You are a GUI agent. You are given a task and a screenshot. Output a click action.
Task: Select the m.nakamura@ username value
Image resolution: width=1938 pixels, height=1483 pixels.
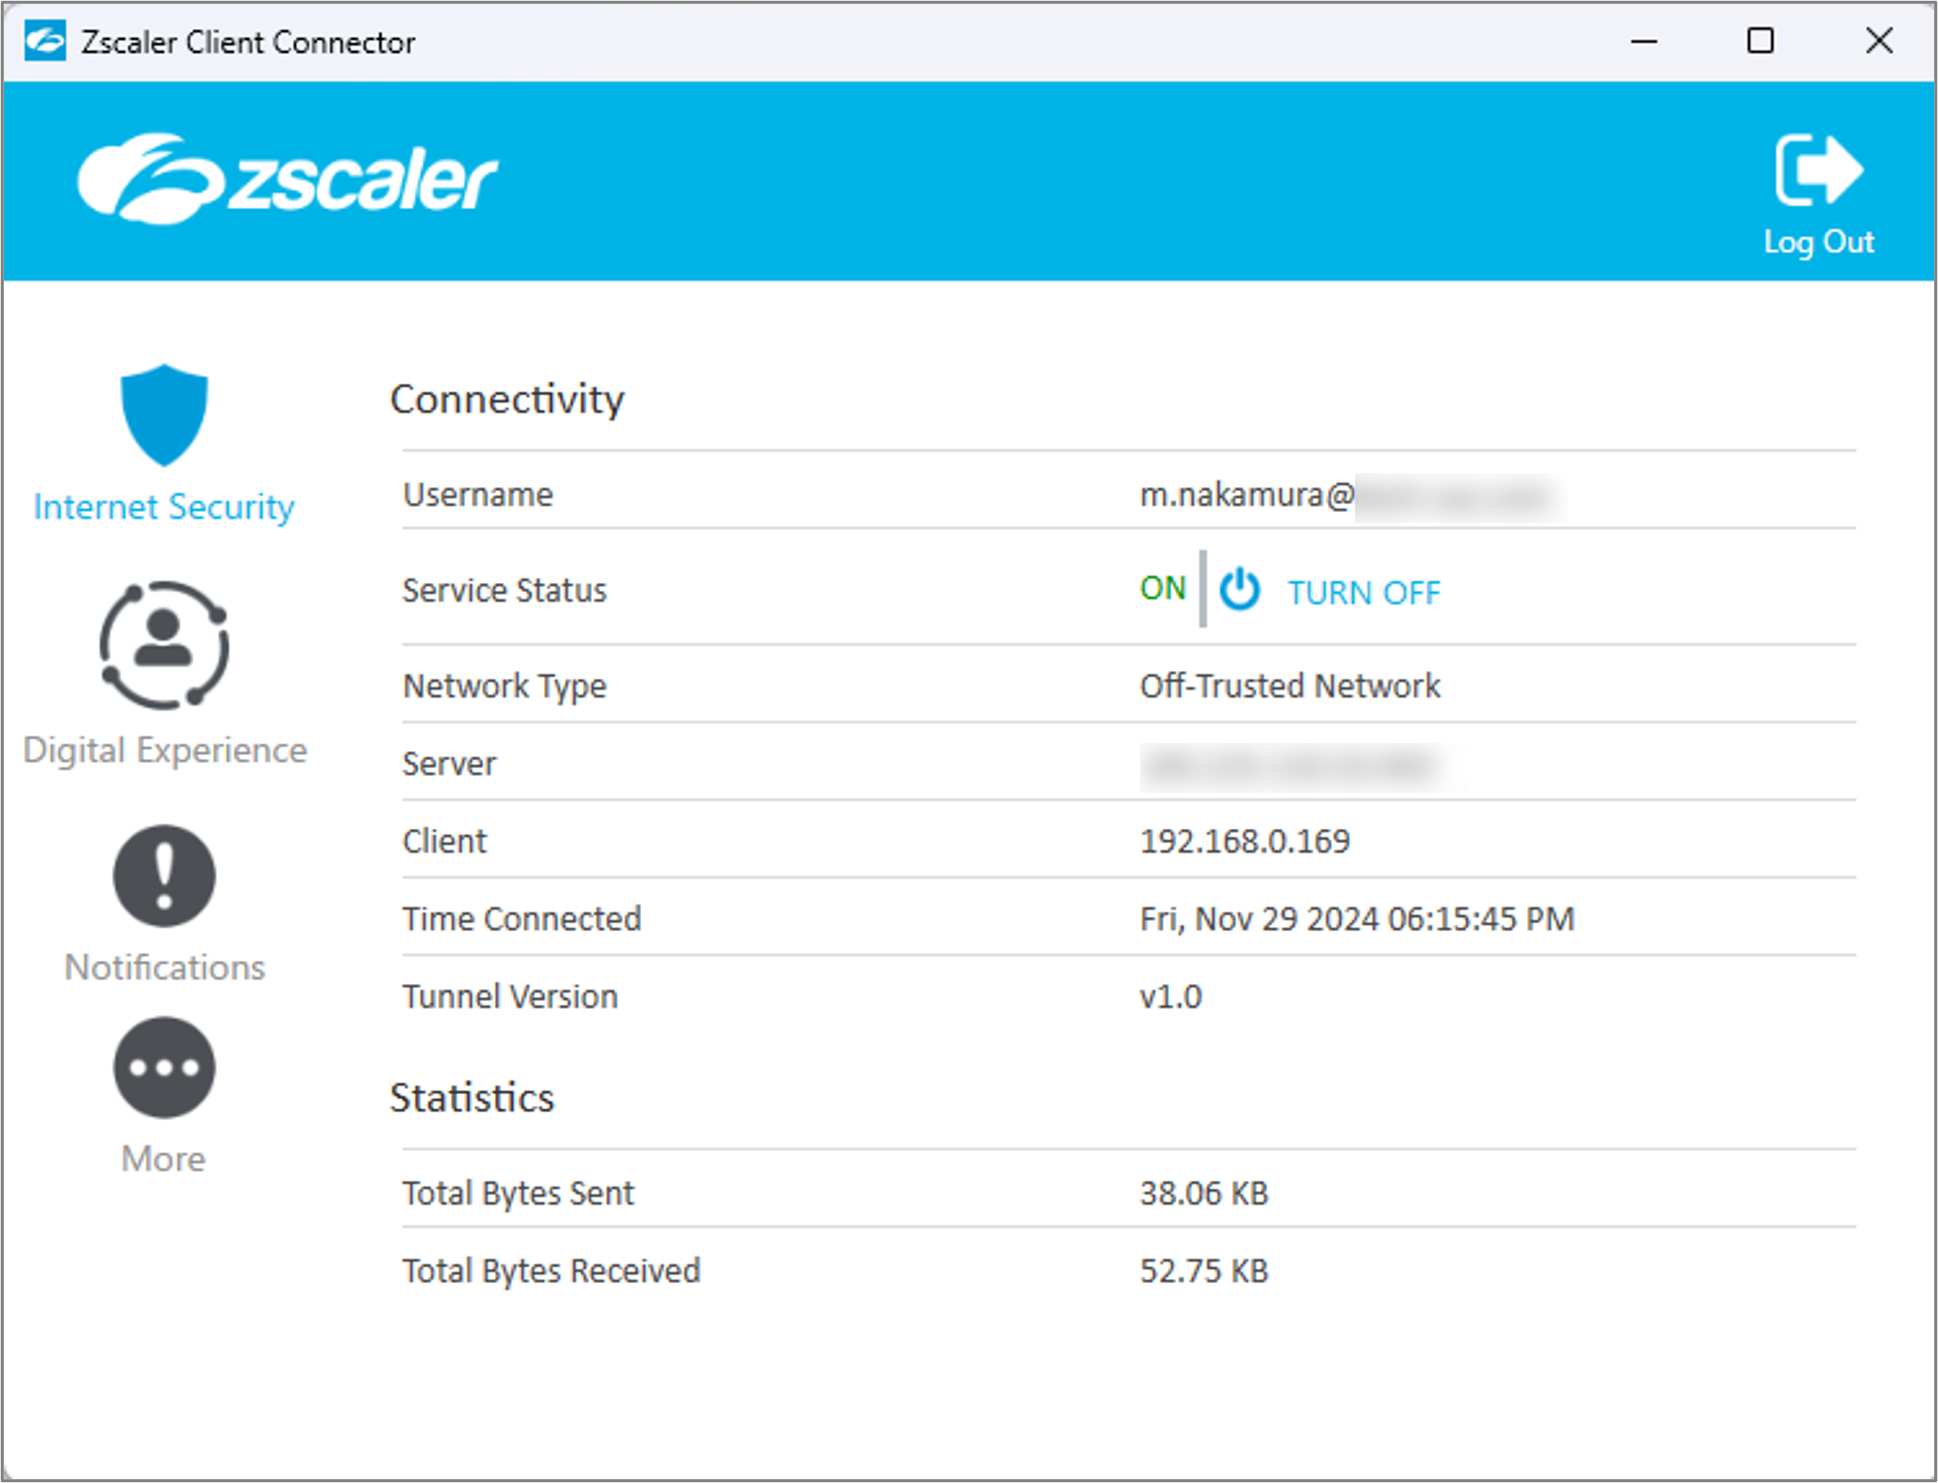[x=1247, y=495]
